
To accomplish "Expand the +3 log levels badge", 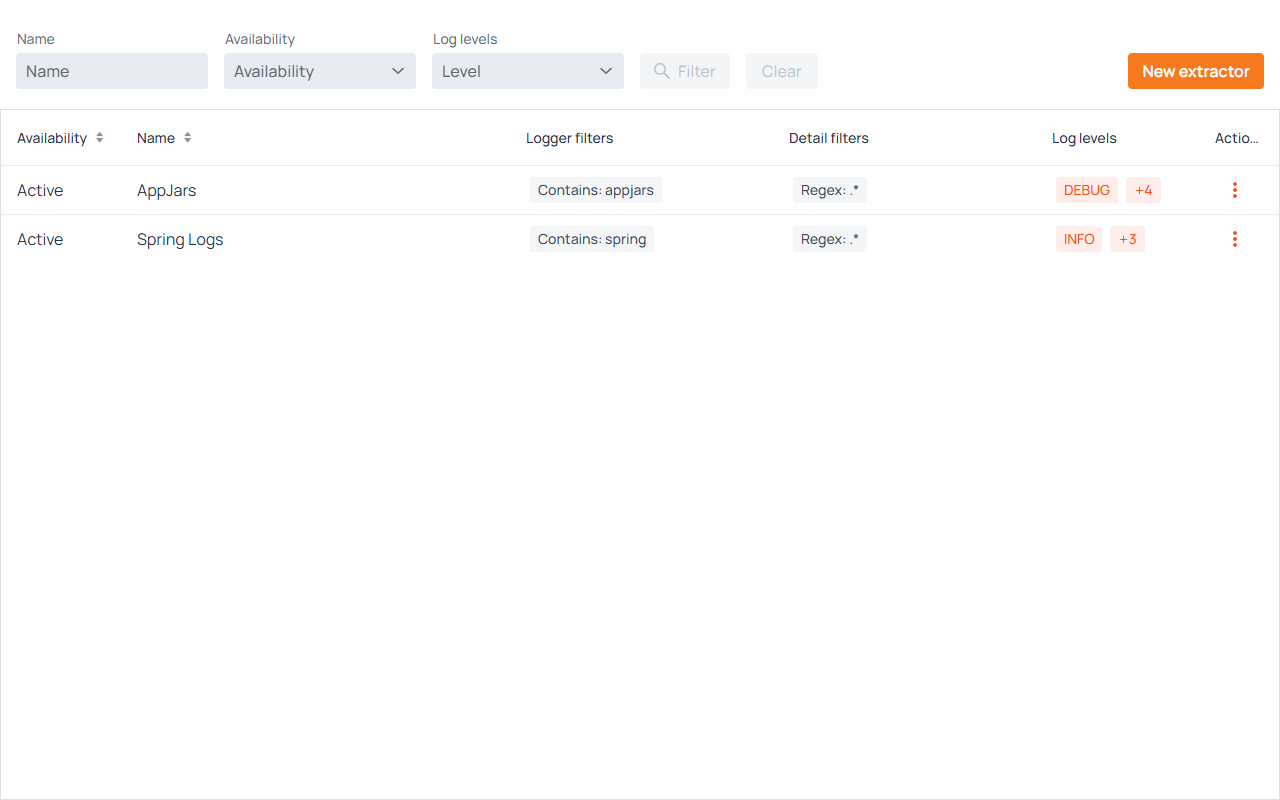I will click(1128, 239).
